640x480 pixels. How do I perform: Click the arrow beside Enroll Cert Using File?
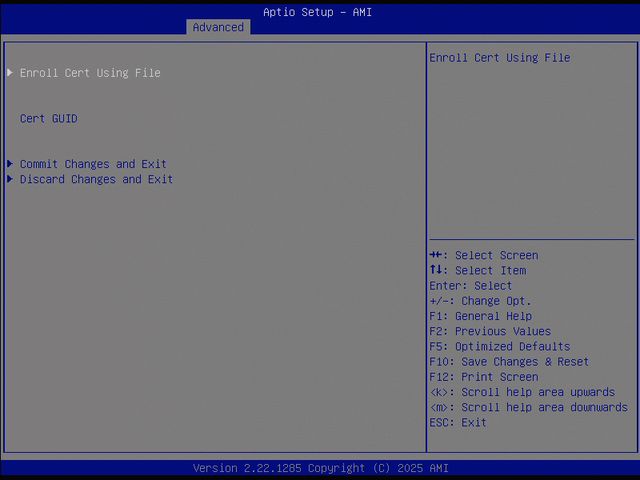click(x=10, y=73)
